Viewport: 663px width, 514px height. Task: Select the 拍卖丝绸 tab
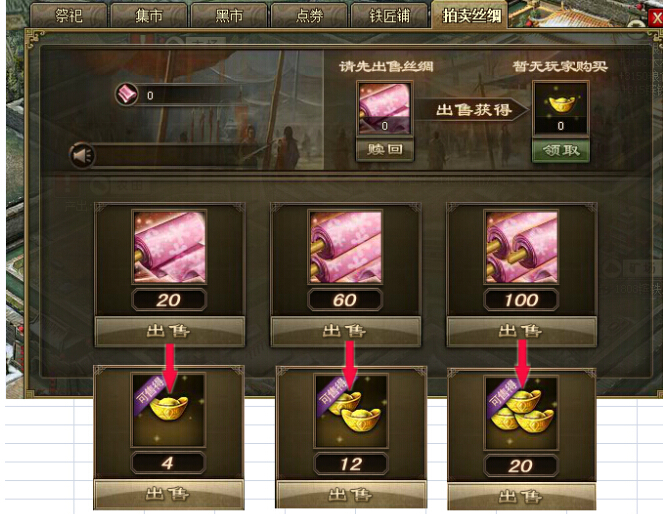pyautogui.click(x=470, y=16)
